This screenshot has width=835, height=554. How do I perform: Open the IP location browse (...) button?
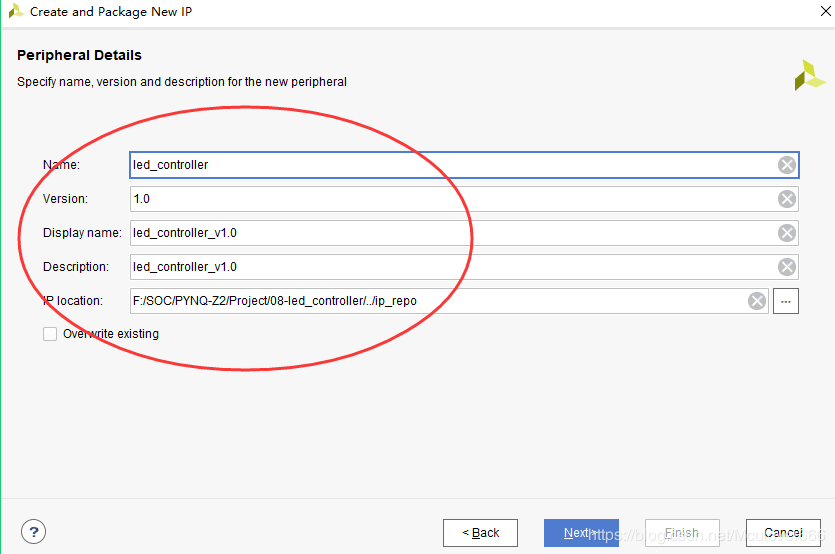coord(785,301)
